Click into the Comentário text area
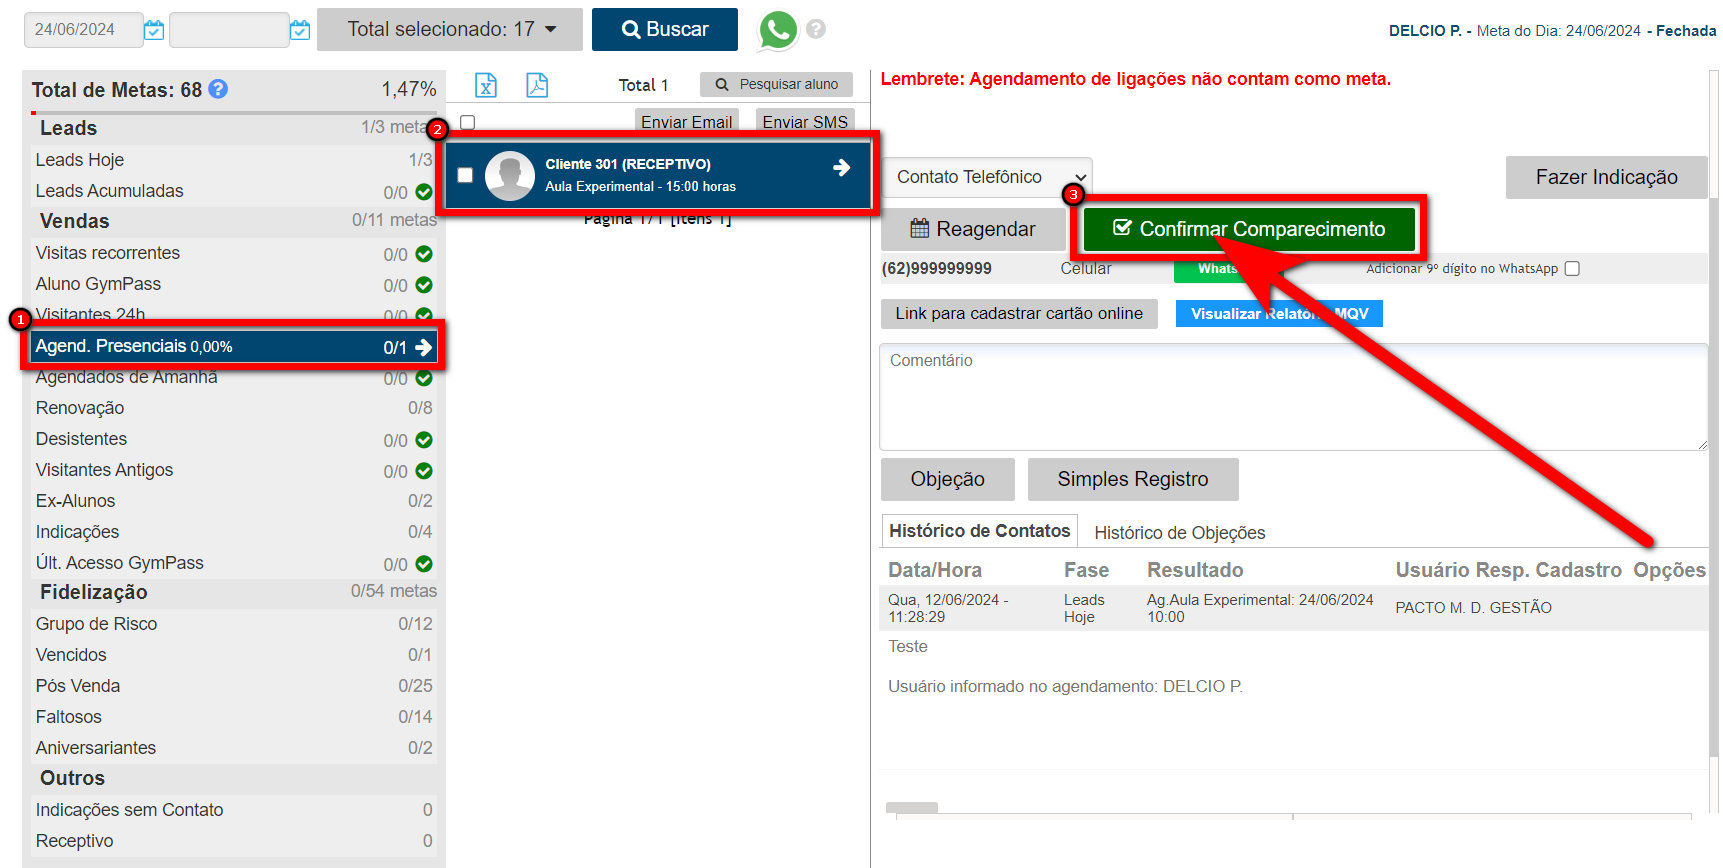Image resolution: width=1723 pixels, height=868 pixels. (x=1292, y=397)
